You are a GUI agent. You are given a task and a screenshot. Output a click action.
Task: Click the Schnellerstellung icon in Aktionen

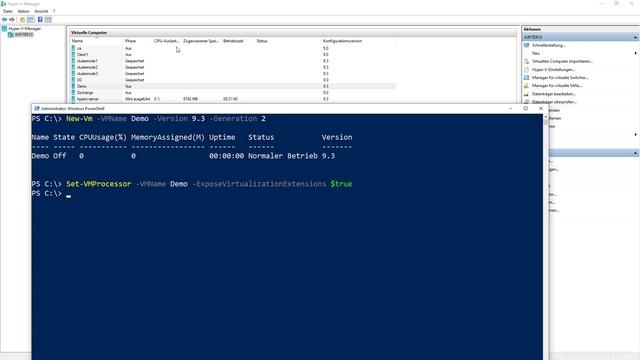pos(527,45)
